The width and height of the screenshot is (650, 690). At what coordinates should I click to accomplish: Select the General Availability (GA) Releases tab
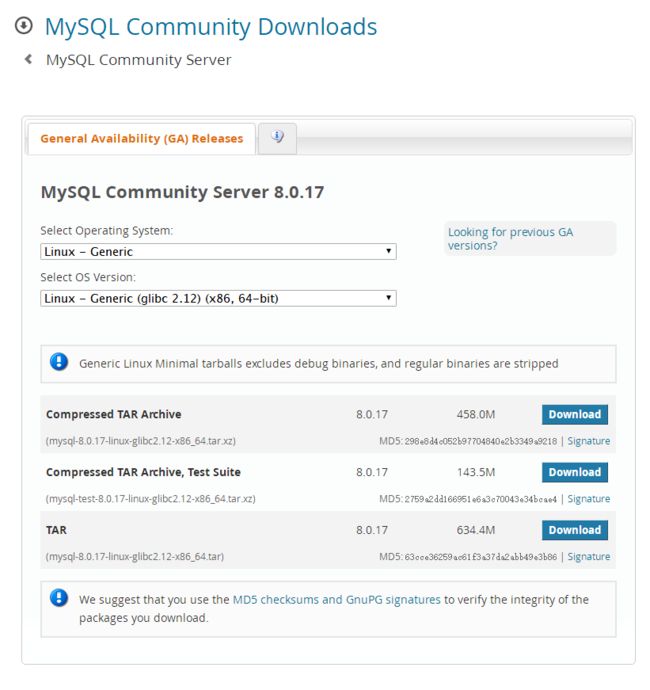click(141, 139)
